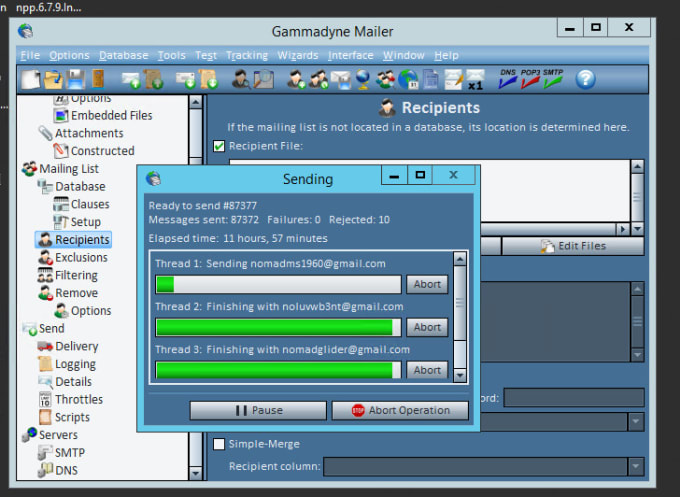This screenshot has width=680, height=497.
Task: Abort Thread 1 sending
Action: (427, 284)
